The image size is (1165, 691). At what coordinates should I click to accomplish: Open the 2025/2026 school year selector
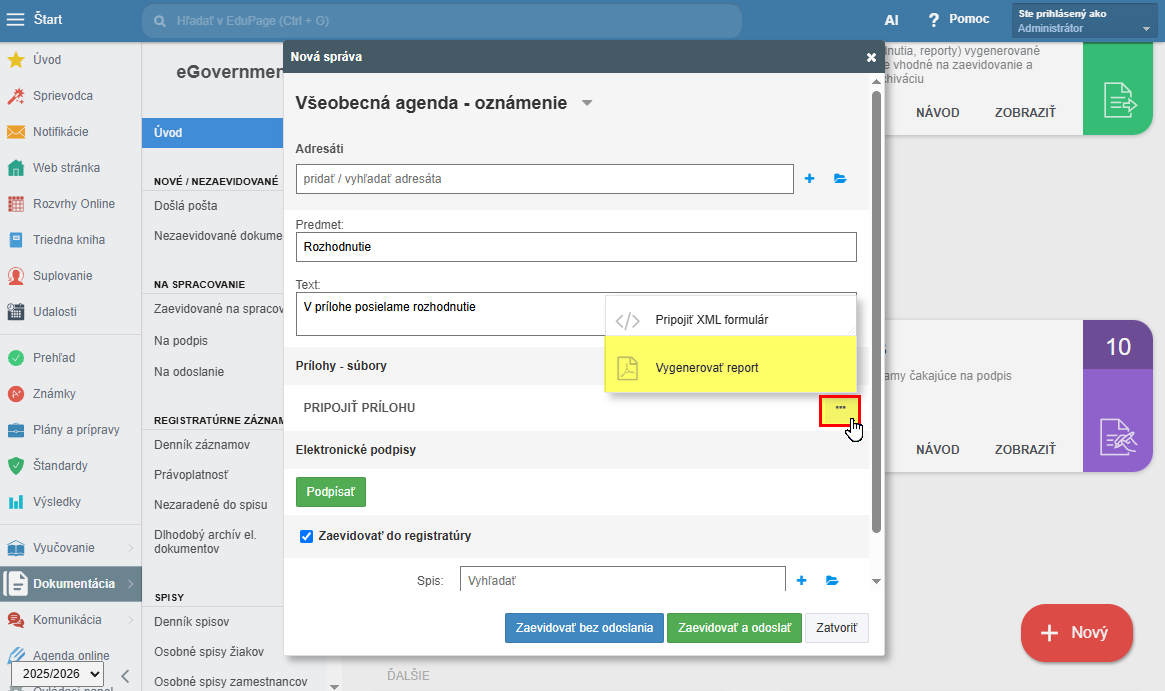pyautogui.click(x=56, y=675)
